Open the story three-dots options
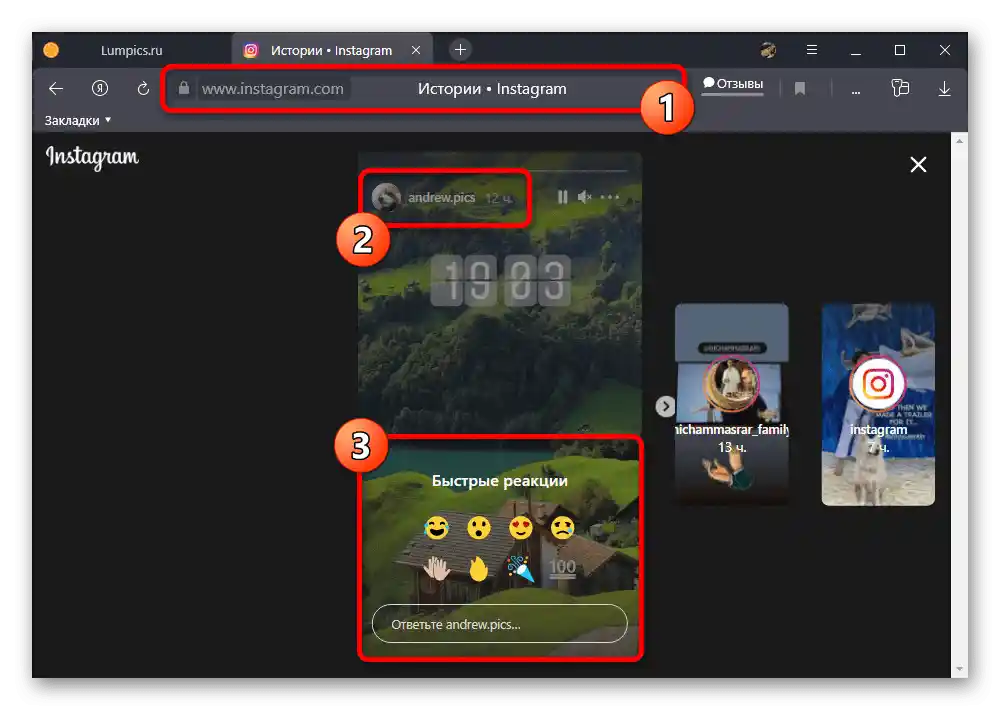The width and height of the screenshot is (1000, 710). tap(610, 197)
